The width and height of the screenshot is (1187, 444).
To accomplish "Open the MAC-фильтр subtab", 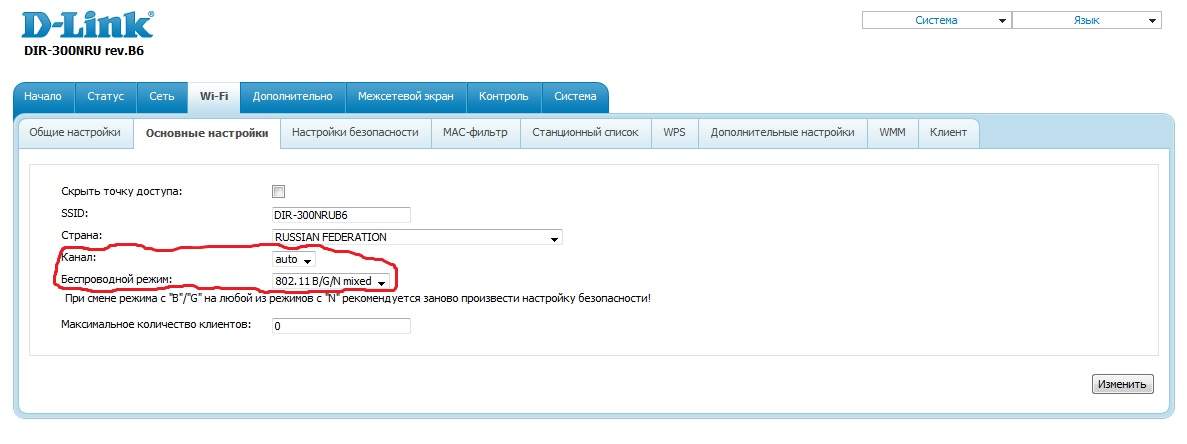I will (x=475, y=132).
